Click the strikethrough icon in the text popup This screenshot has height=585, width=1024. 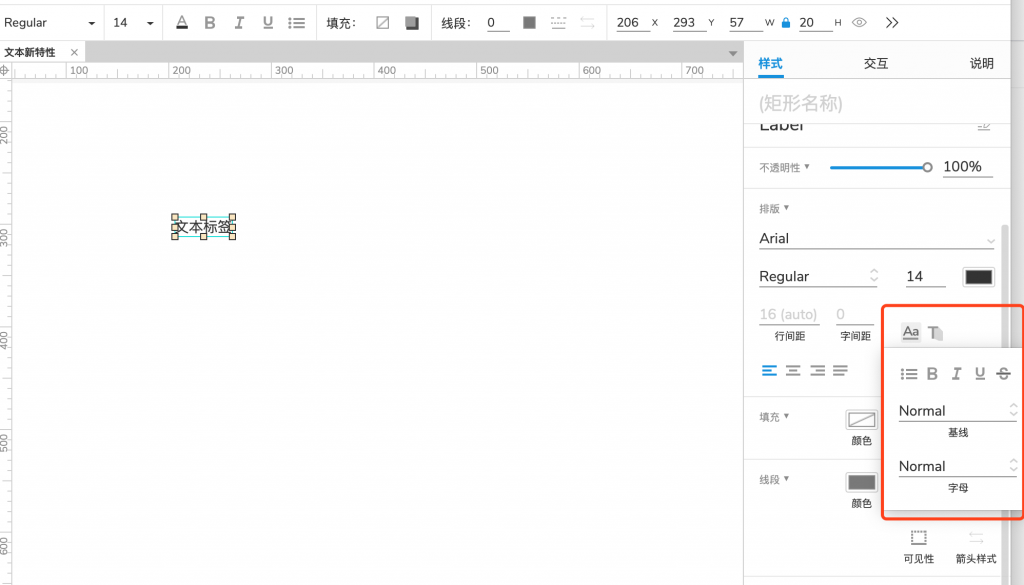pyautogui.click(x=1003, y=374)
